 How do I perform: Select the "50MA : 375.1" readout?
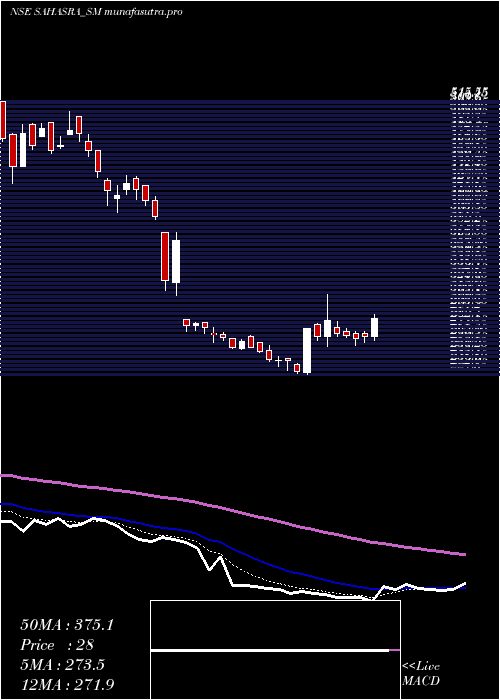pyautogui.click(x=67, y=625)
